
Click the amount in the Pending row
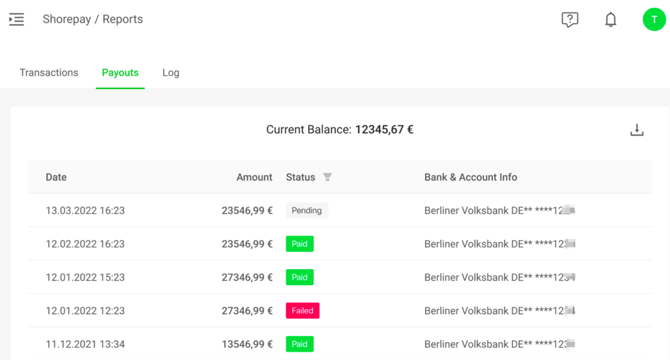click(x=247, y=211)
